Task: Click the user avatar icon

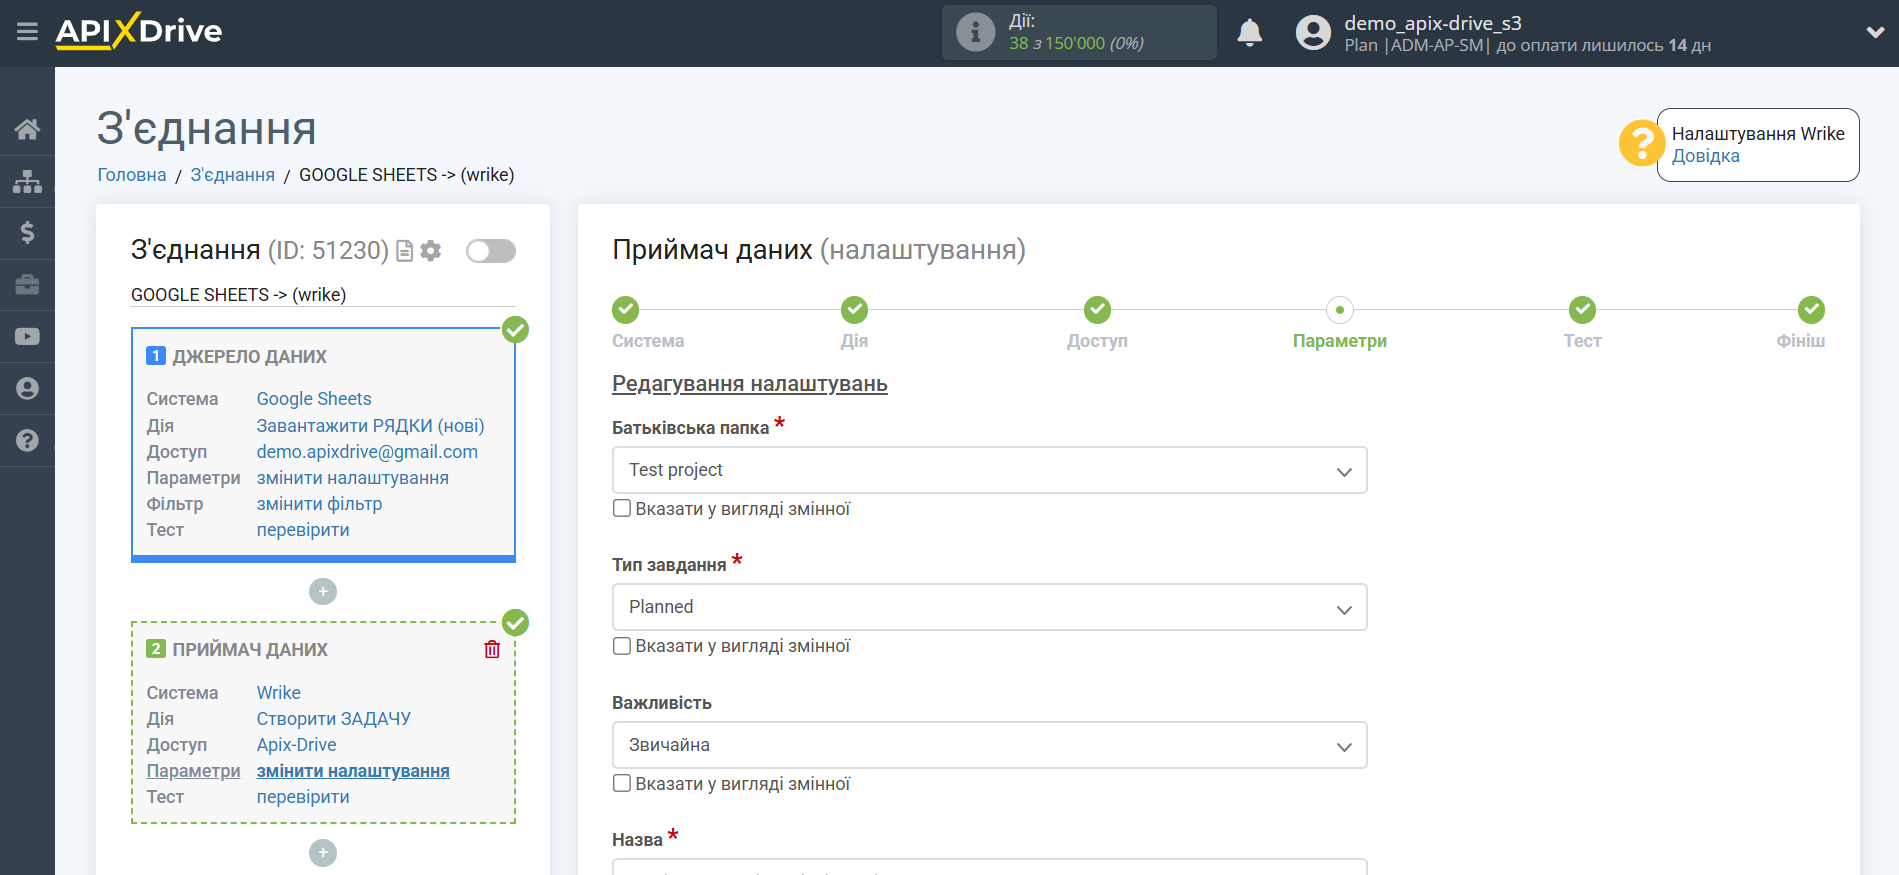Action: tap(1313, 33)
